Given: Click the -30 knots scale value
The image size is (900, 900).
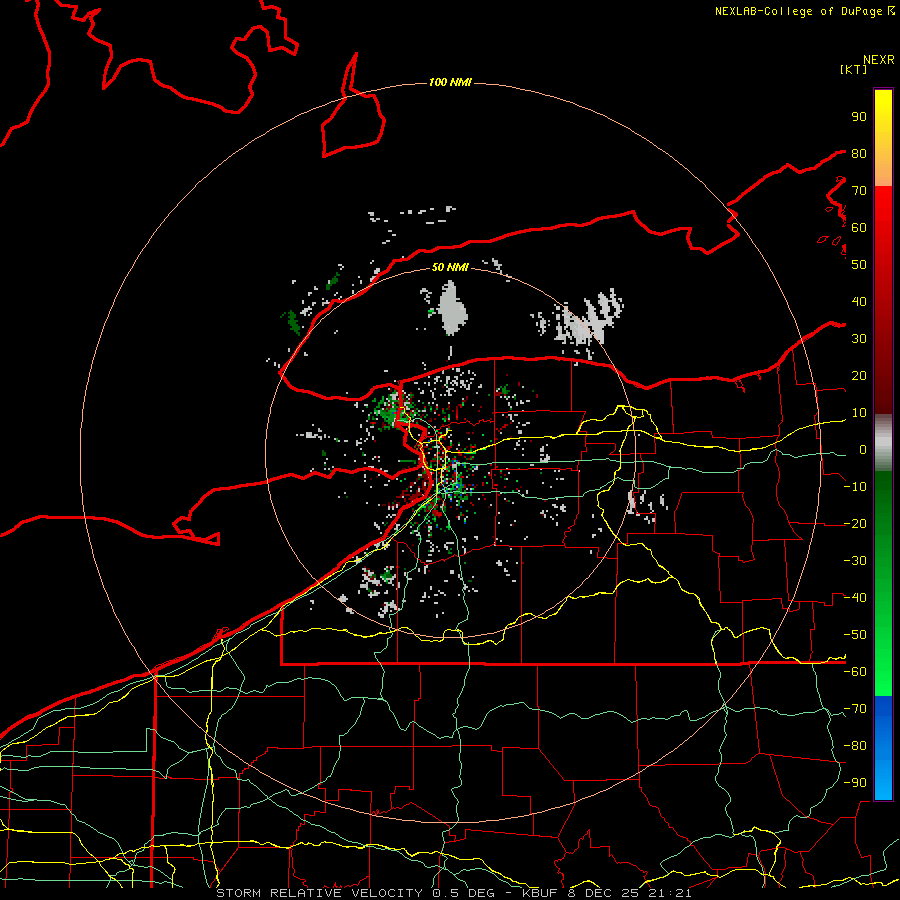Looking at the screenshot, I should point(855,561).
